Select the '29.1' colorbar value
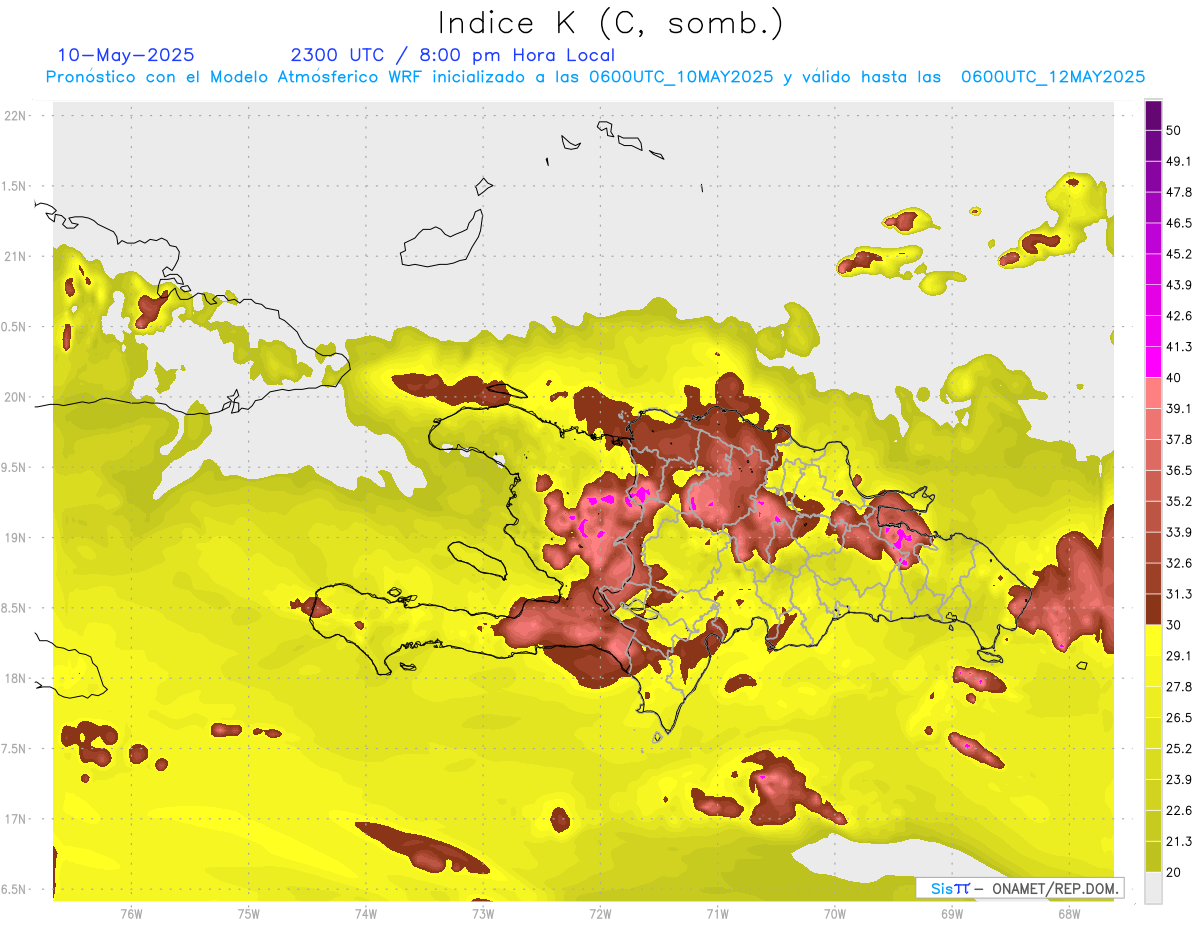 pos(1178,656)
